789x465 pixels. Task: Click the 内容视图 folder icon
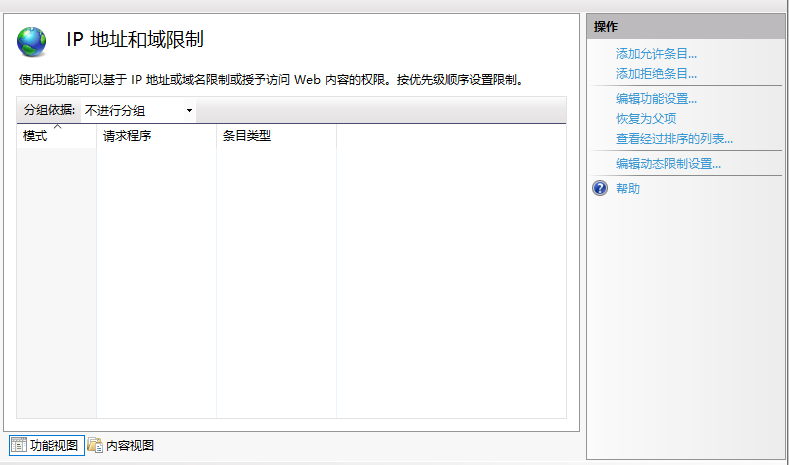pyautogui.click(x=95, y=445)
